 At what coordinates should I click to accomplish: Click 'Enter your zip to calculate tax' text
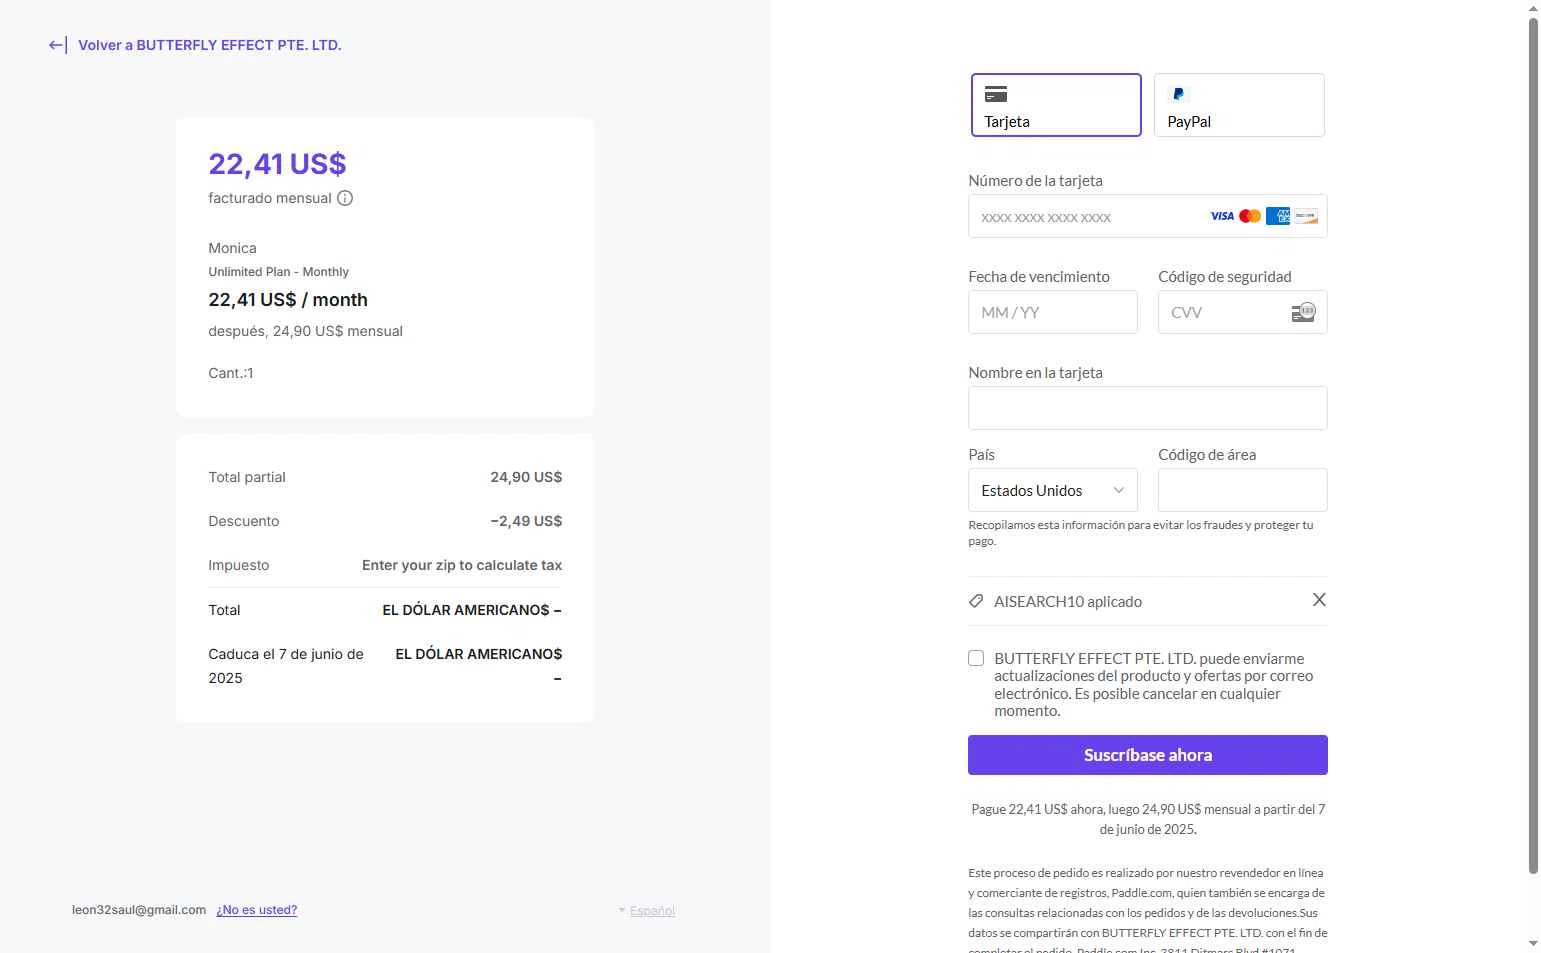[x=462, y=565]
